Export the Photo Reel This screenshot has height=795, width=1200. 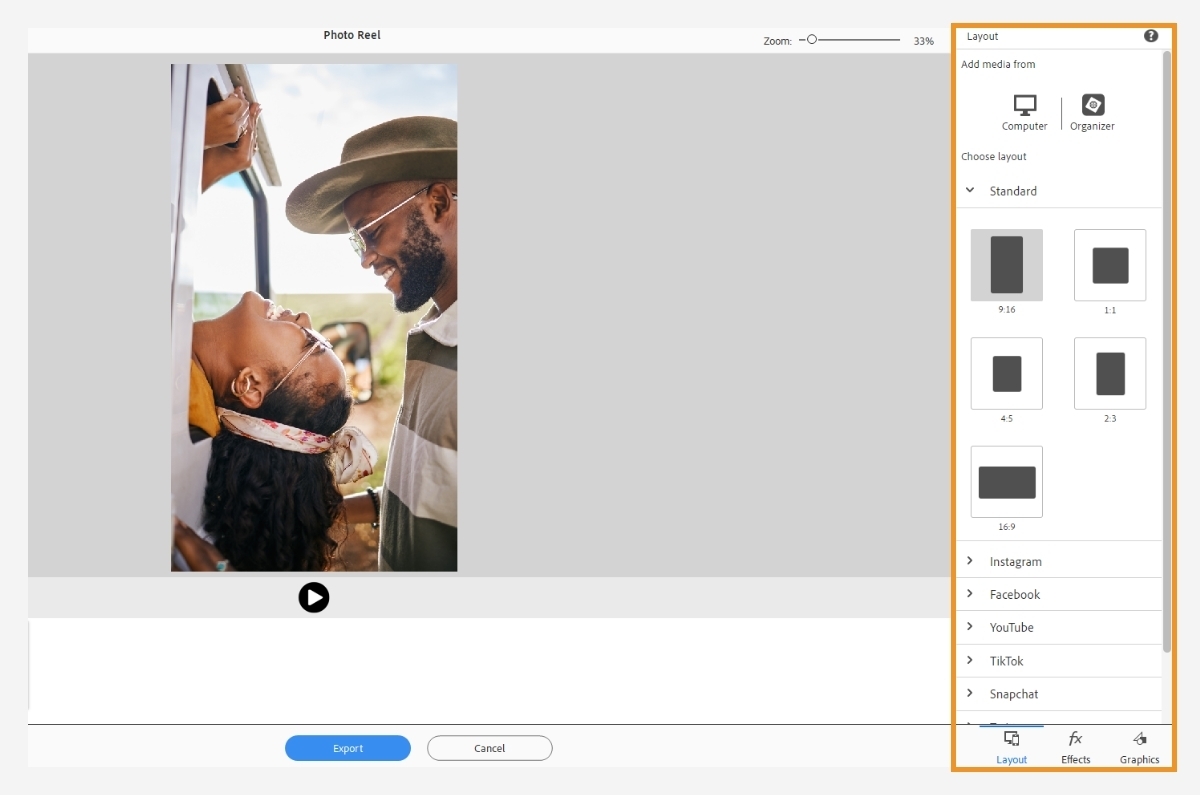click(348, 748)
